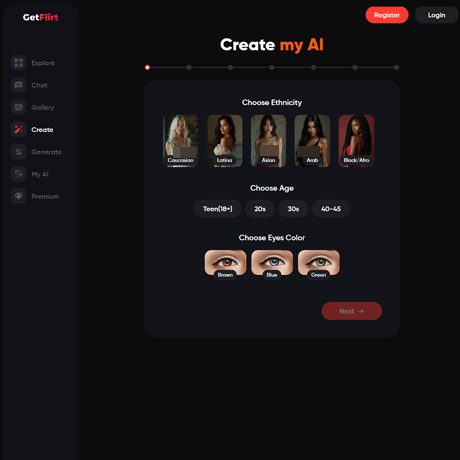The image size is (460, 460).
Task: Click the 'Choose Ethnicity' heading
Action: [x=272, y=102]
